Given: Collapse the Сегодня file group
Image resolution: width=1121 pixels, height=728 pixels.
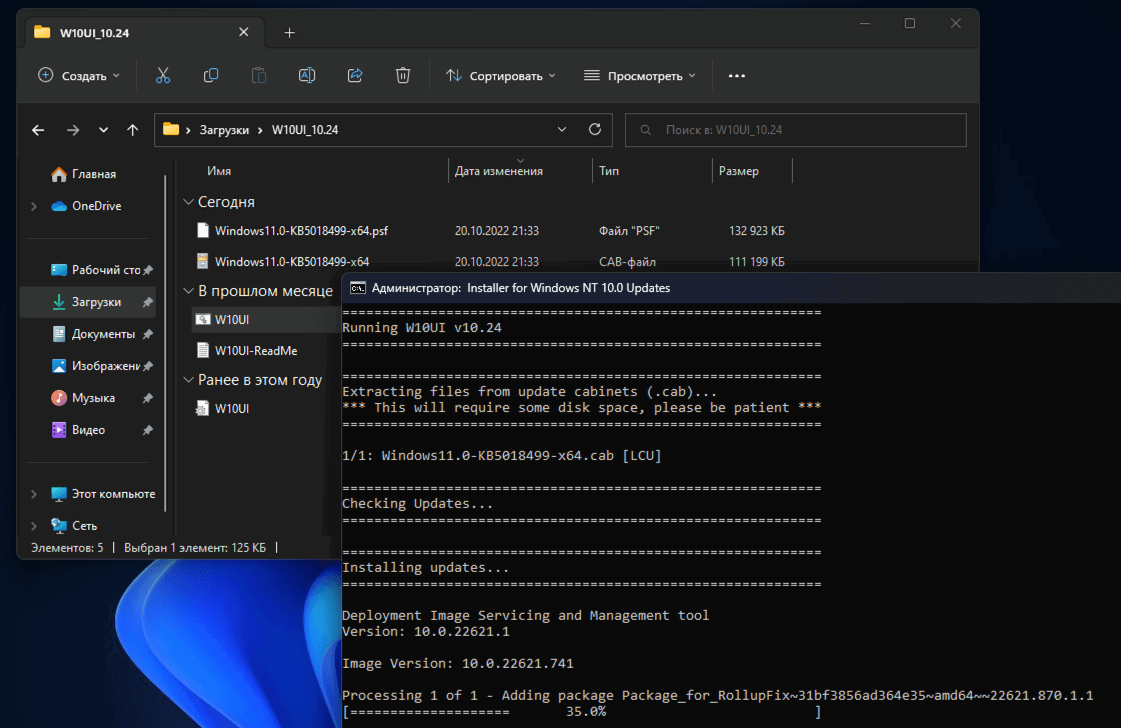Looking at the screenshot, I should tap(188, 202).
